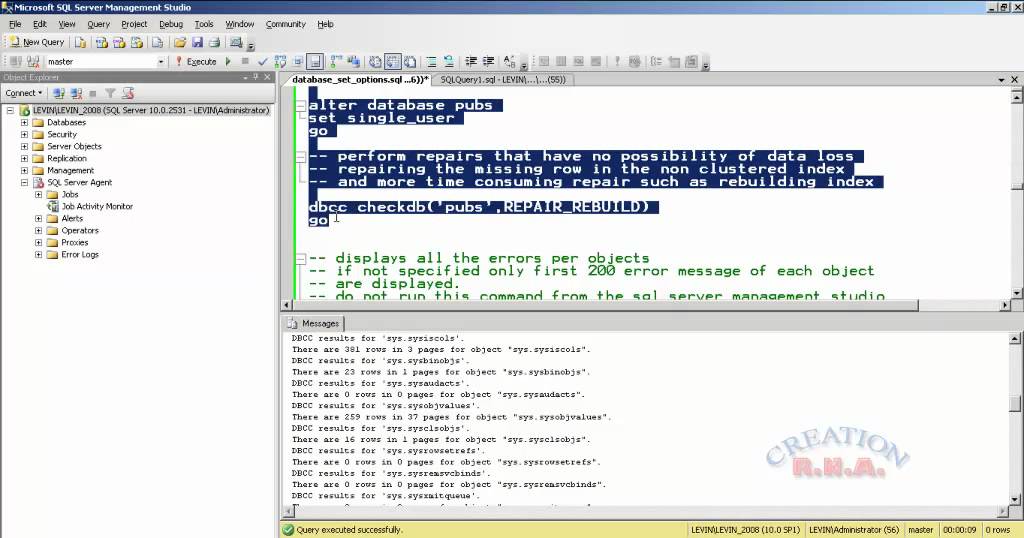Open the Query Options icon
The image size is (1024, 538).
coord(298,61)
